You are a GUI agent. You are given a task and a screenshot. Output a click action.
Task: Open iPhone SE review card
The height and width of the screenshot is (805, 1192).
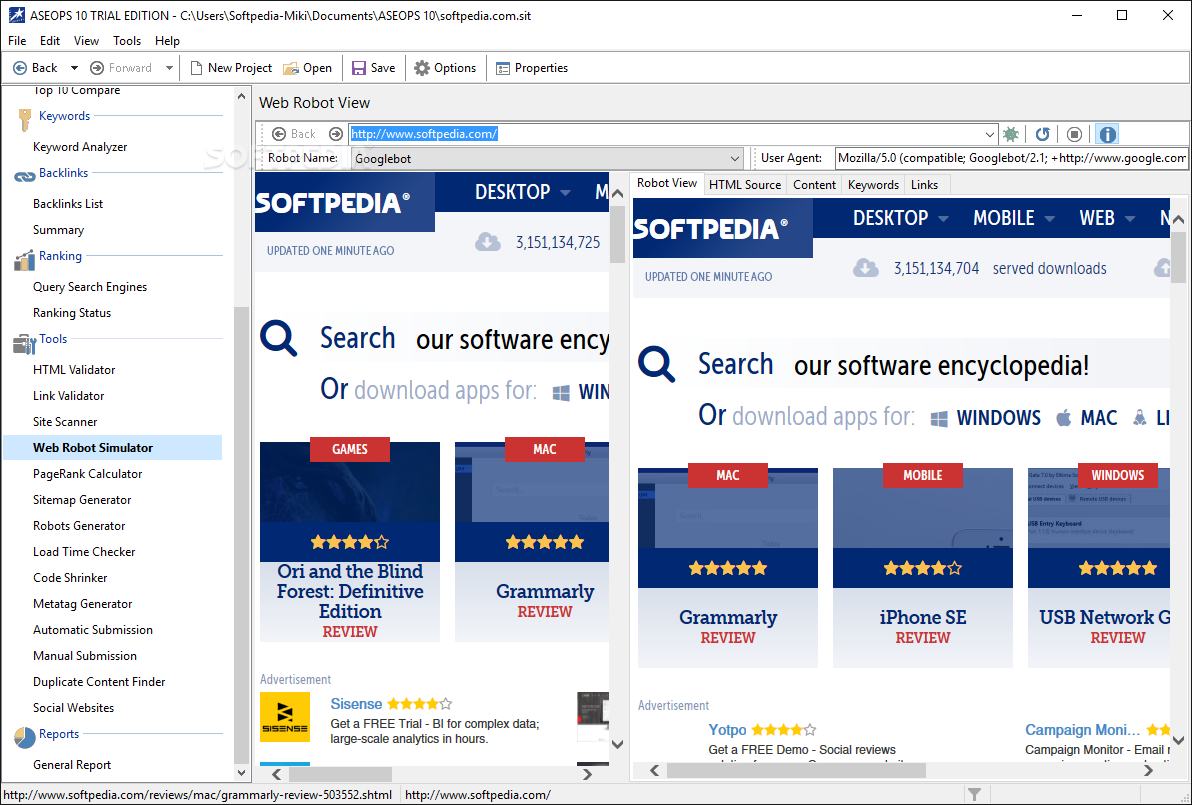pyautogui.click(x=923, y=568)
